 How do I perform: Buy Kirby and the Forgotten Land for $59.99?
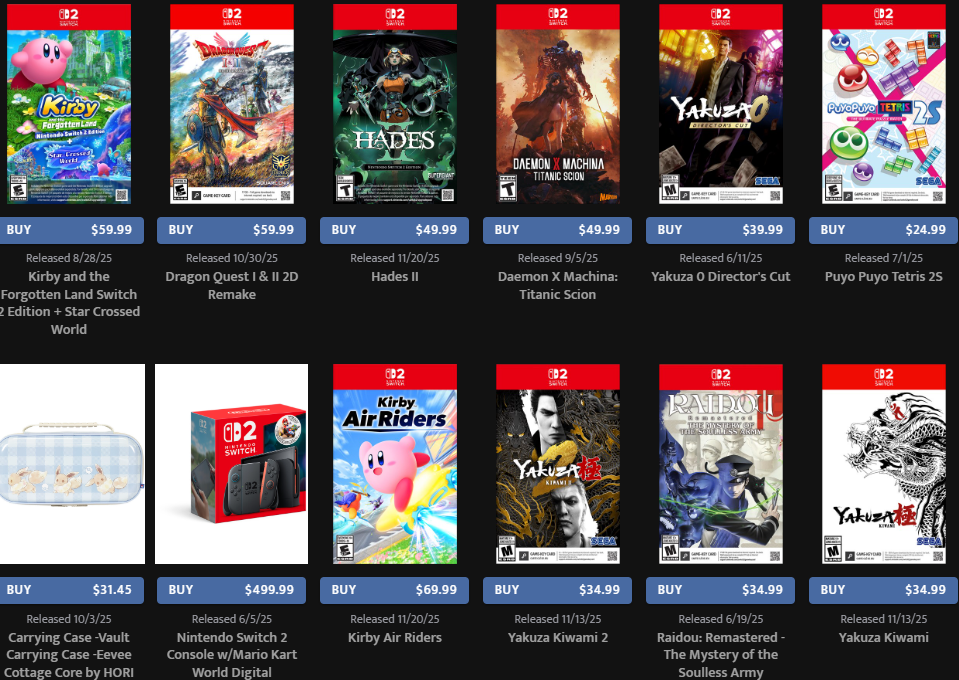point(71,230)
